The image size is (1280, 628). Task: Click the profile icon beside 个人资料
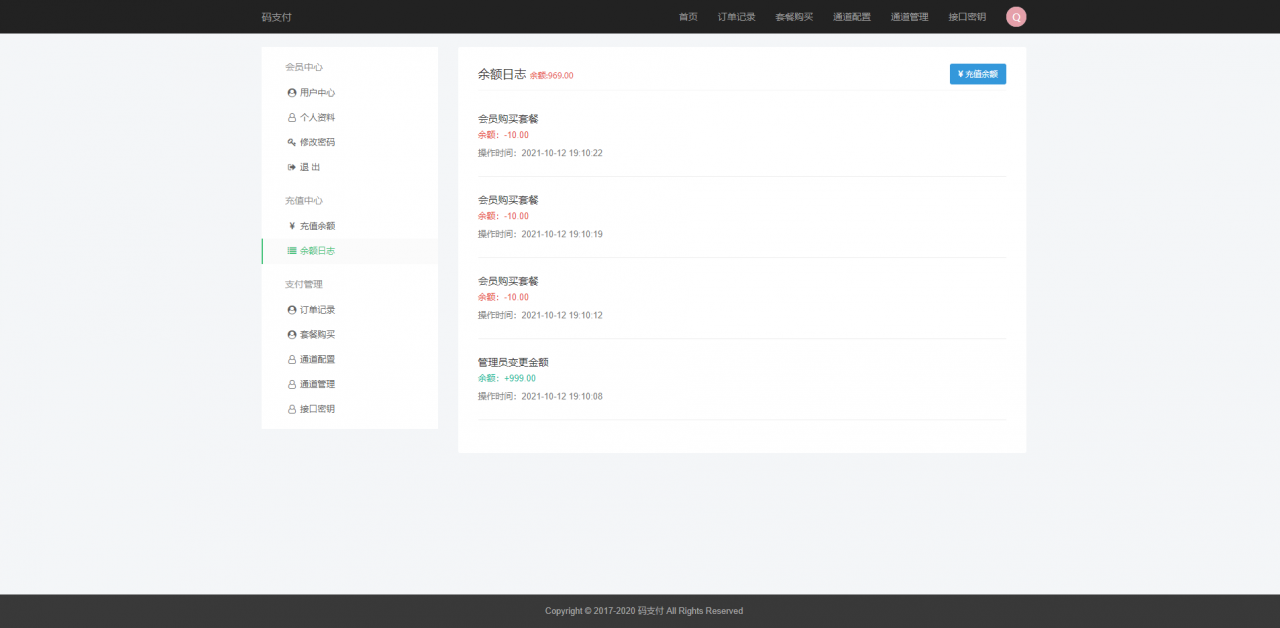pos(290,116)
